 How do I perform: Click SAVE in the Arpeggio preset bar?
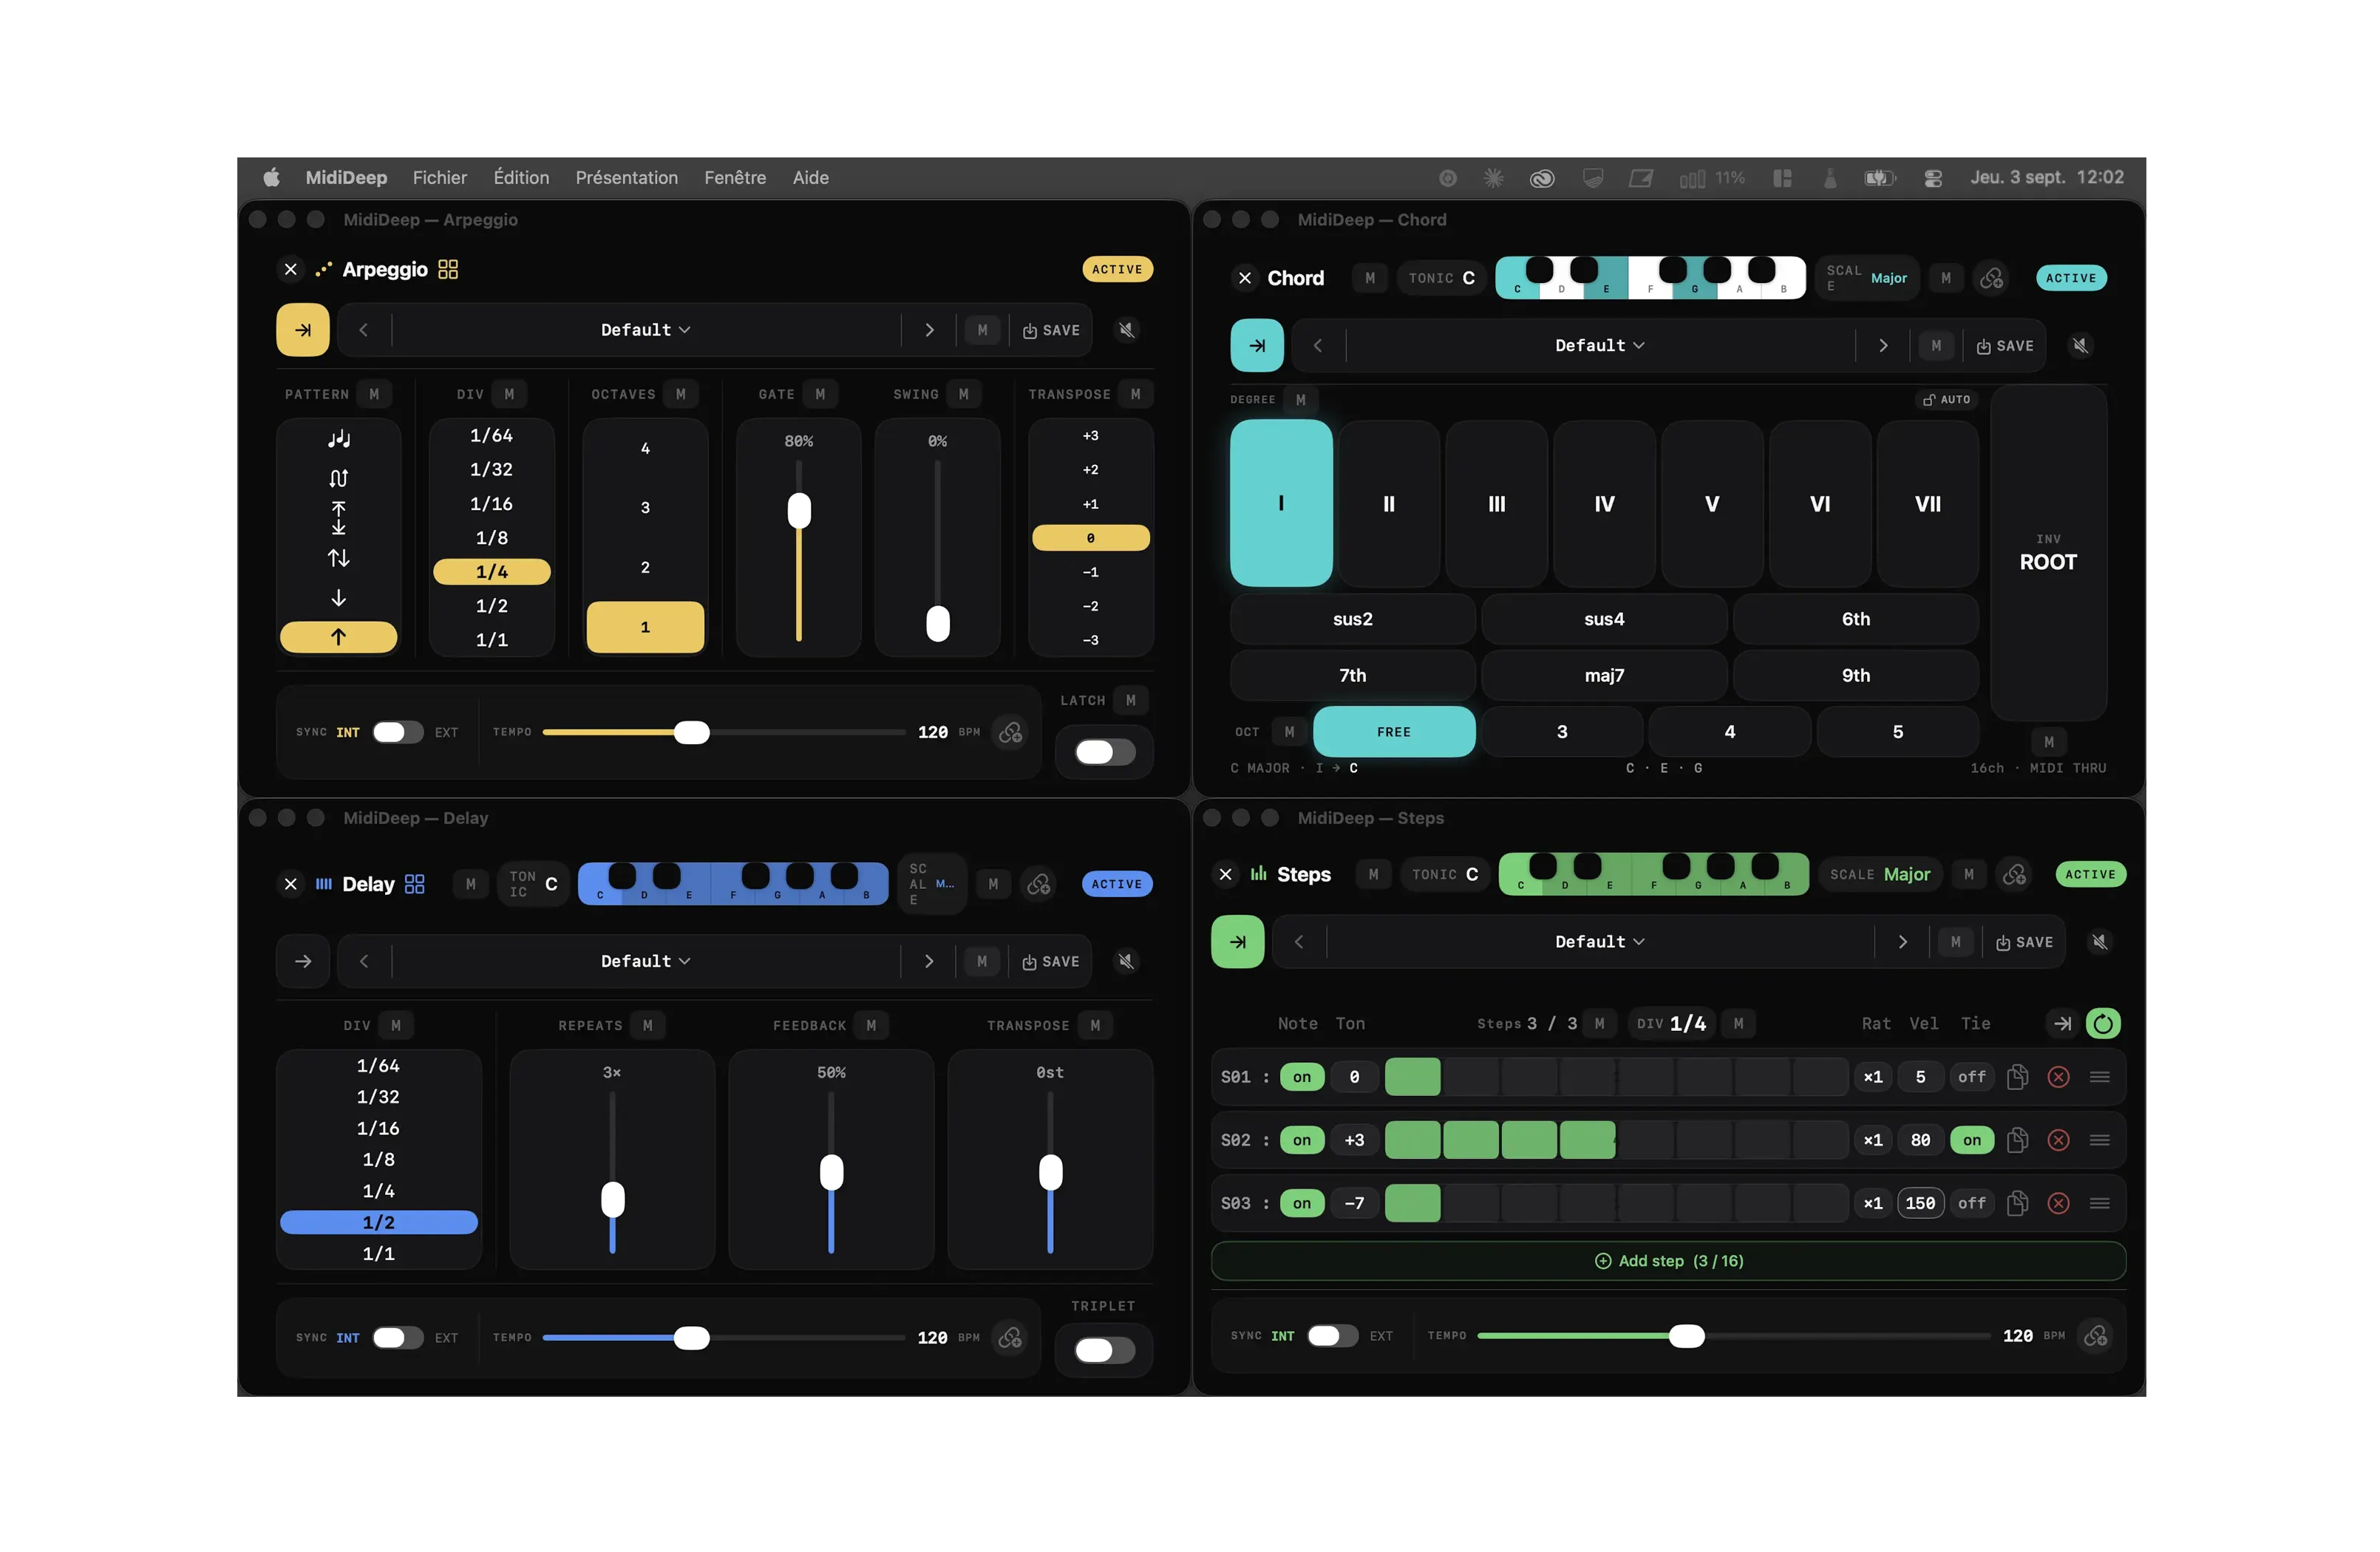1051,331
